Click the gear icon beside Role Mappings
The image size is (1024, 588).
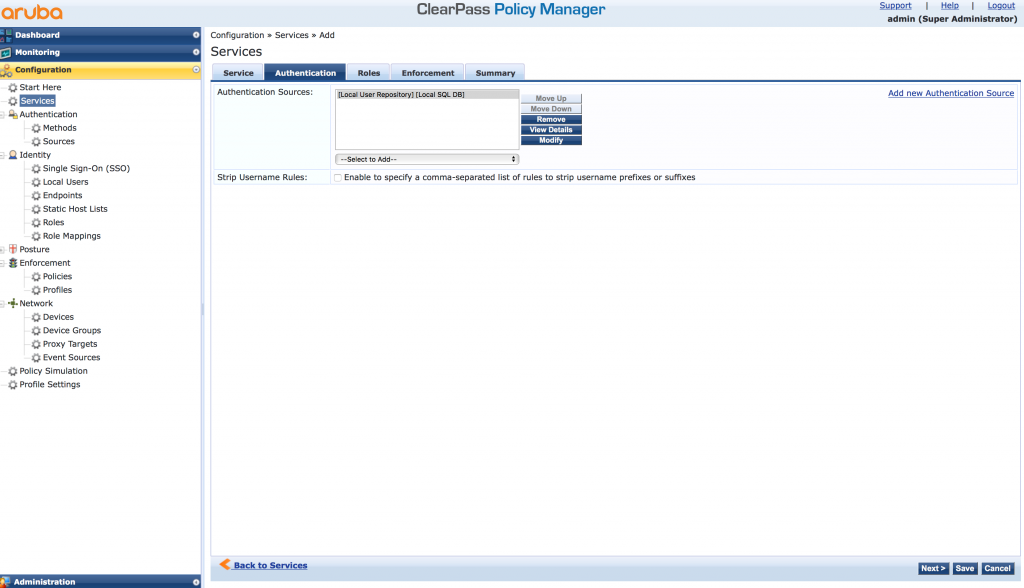coord(36,236)
